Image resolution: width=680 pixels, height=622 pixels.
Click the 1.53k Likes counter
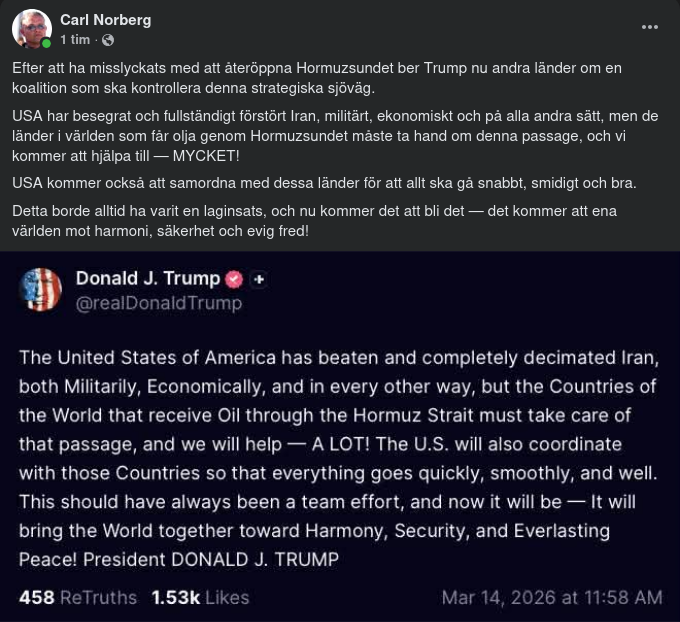(x=199, y=598)
